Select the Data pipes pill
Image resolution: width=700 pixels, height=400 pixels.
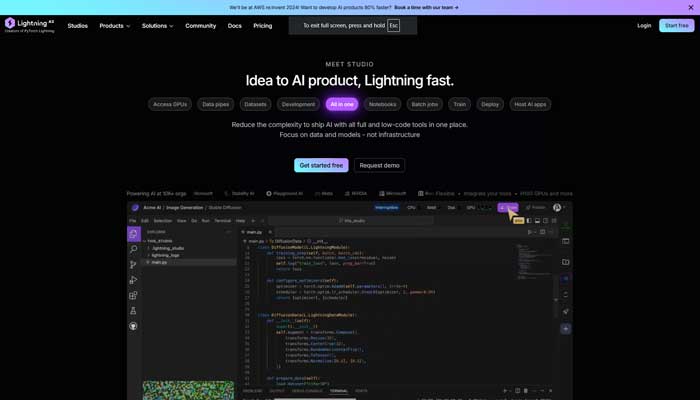point(216,104)
